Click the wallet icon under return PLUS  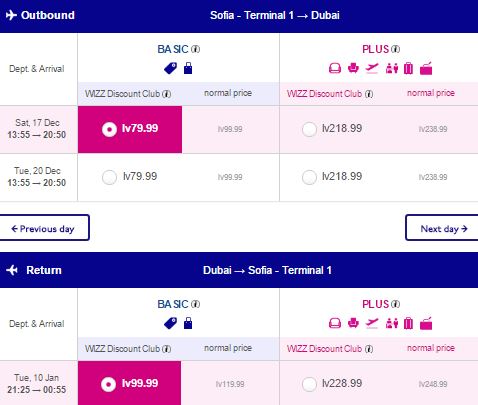click(426, 323)
